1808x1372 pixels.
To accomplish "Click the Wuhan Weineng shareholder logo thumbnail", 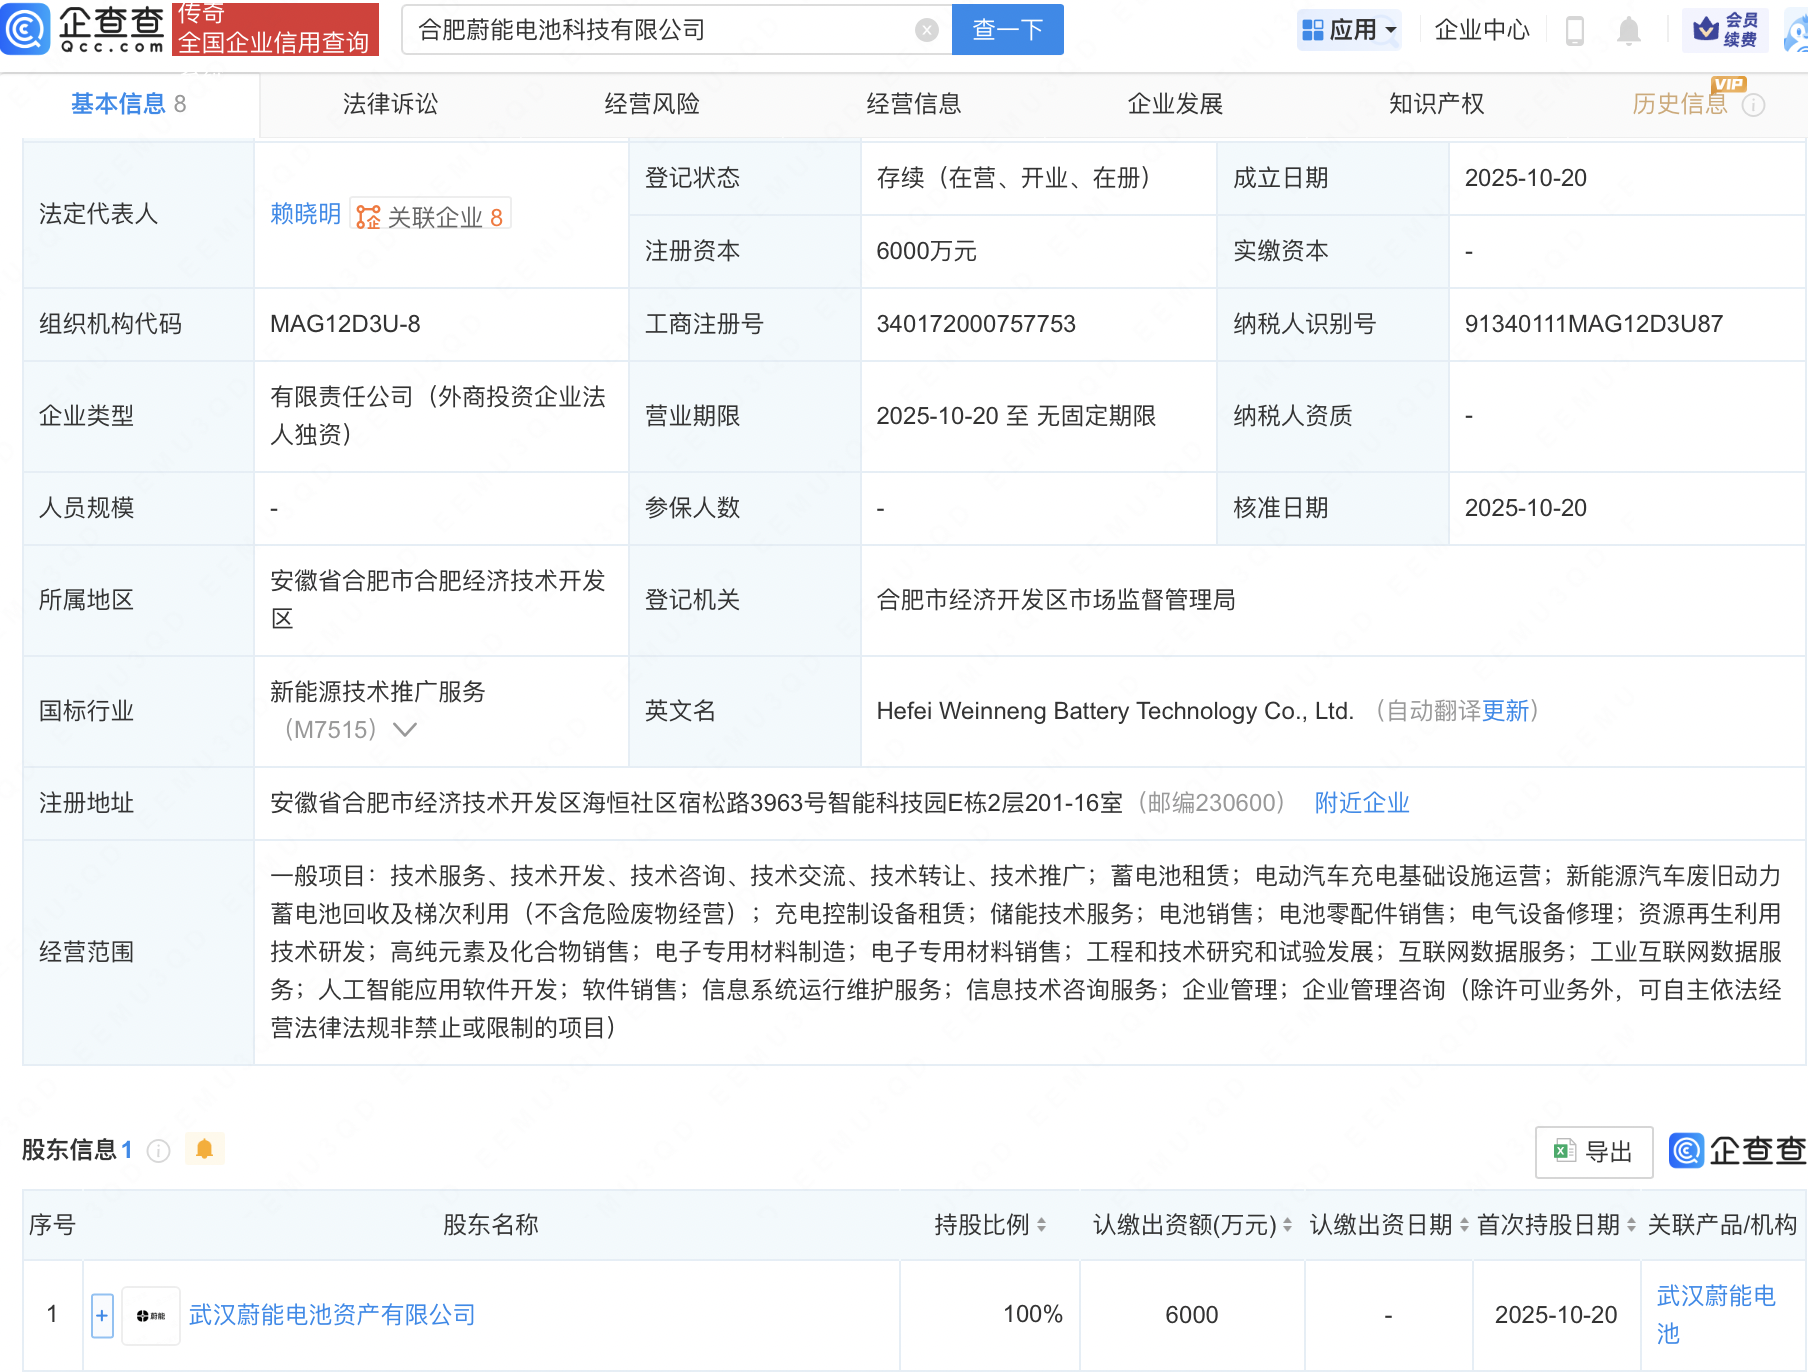I will [151, 1315].
